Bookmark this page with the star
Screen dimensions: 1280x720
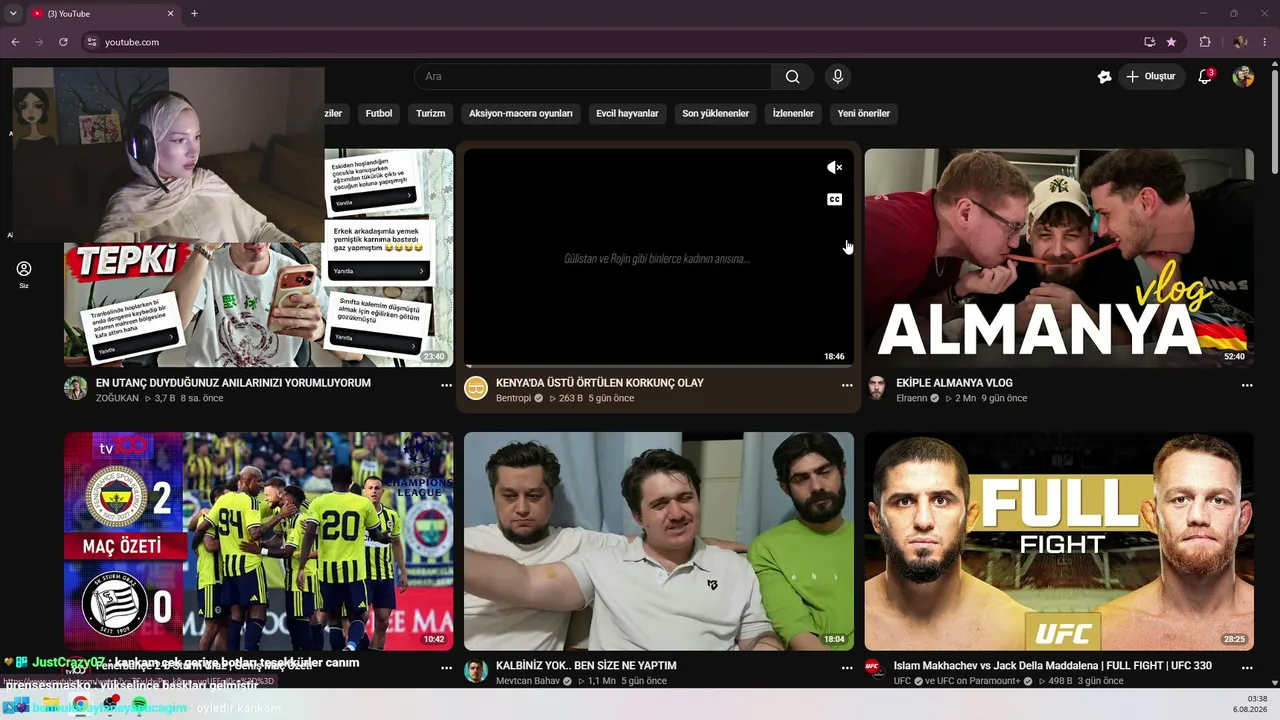click(1171, 42)
